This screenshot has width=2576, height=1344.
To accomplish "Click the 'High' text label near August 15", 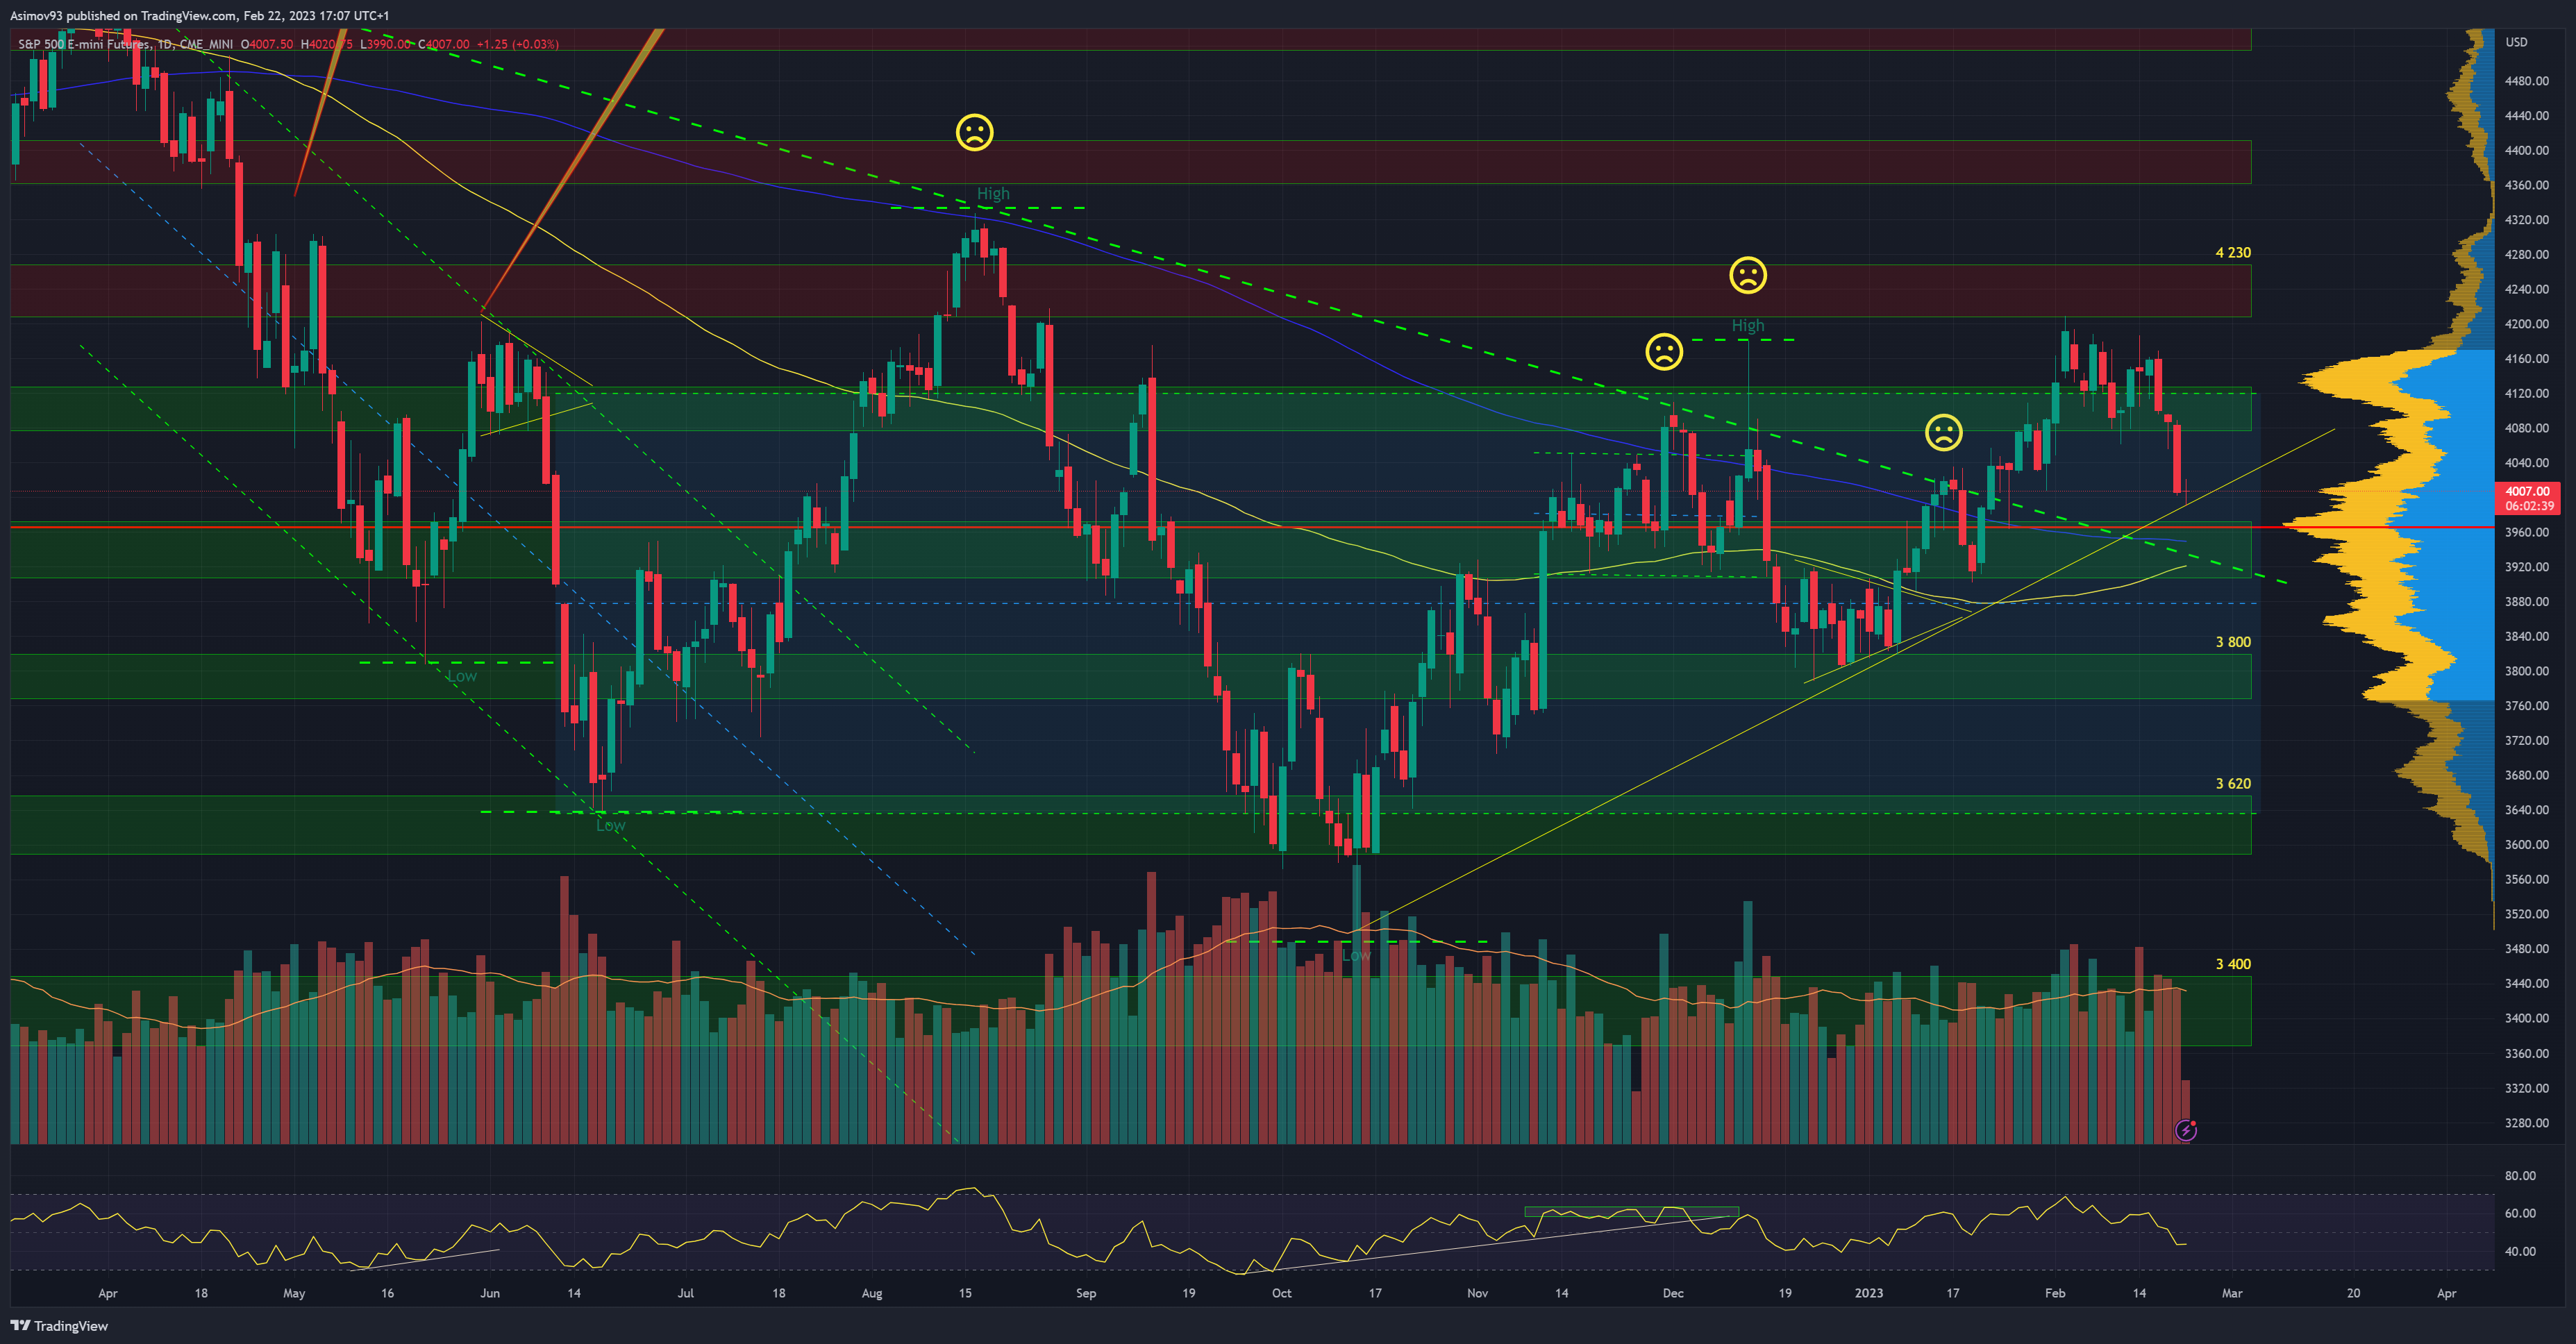I will point(993,193).
